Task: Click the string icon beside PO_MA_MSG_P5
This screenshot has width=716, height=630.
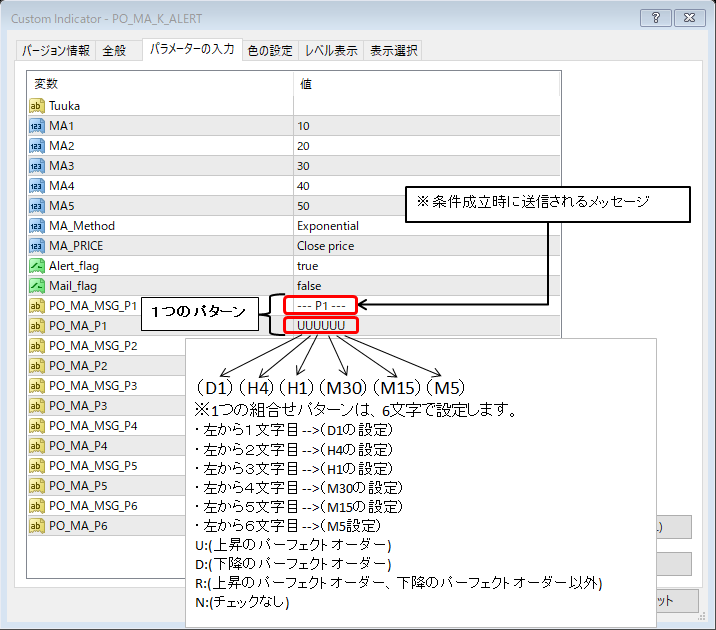Action: (37, 466)
